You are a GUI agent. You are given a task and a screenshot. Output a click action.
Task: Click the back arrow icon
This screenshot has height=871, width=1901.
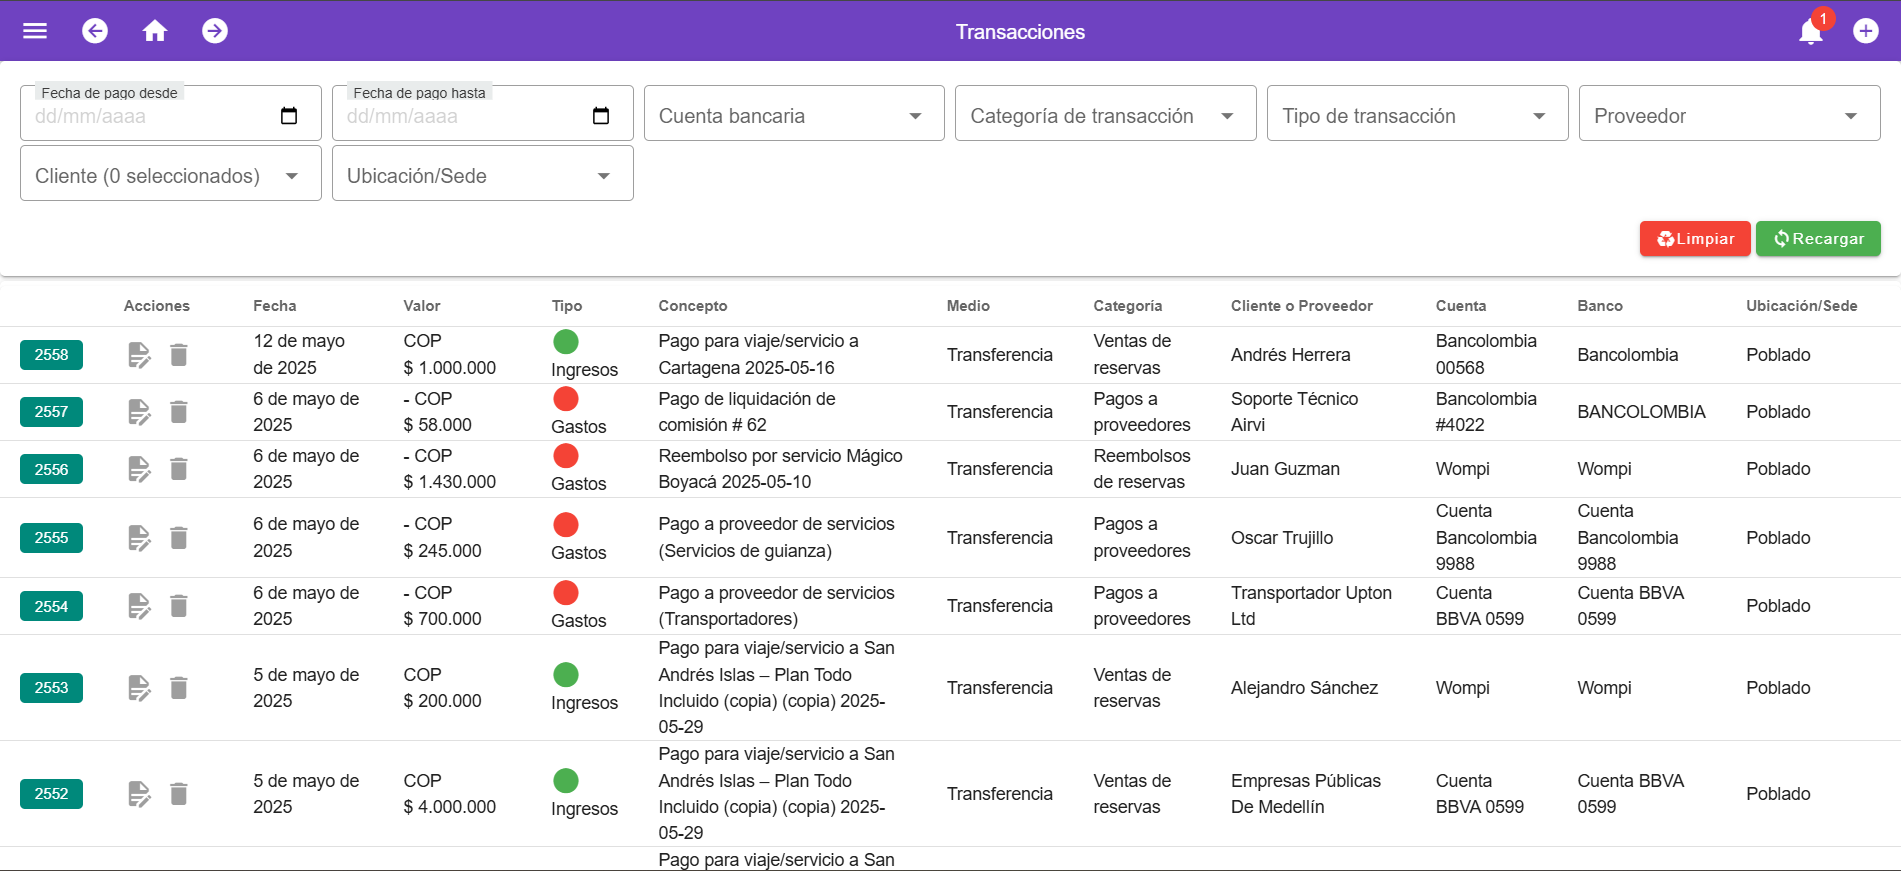click(95, 31)
